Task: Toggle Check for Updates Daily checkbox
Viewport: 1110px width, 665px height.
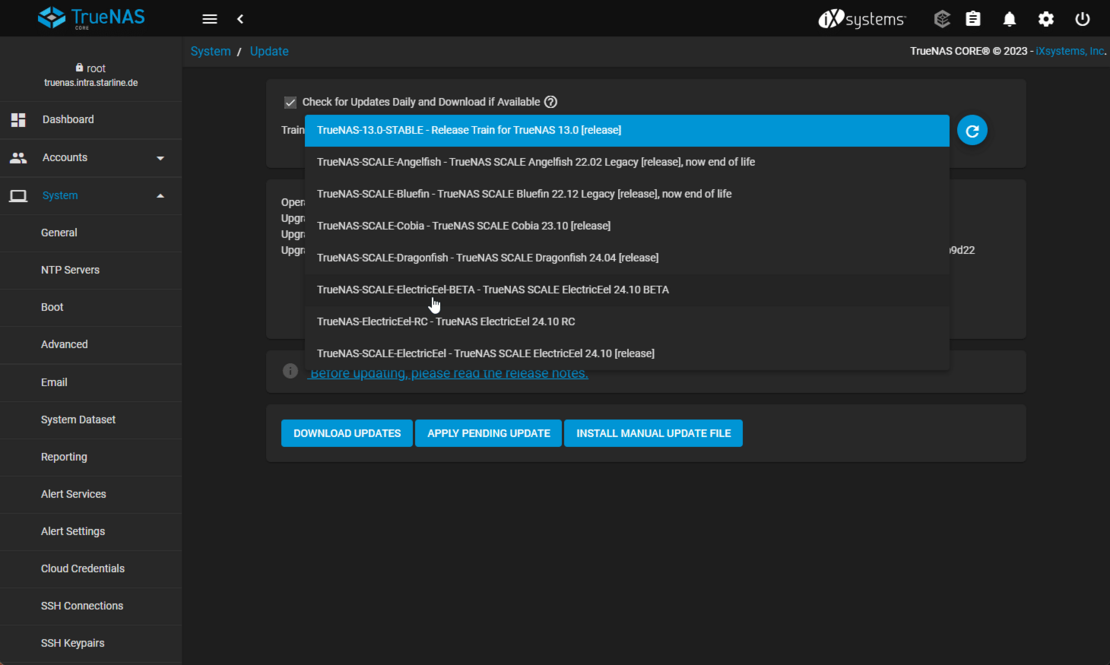Action: pos(290,102)
